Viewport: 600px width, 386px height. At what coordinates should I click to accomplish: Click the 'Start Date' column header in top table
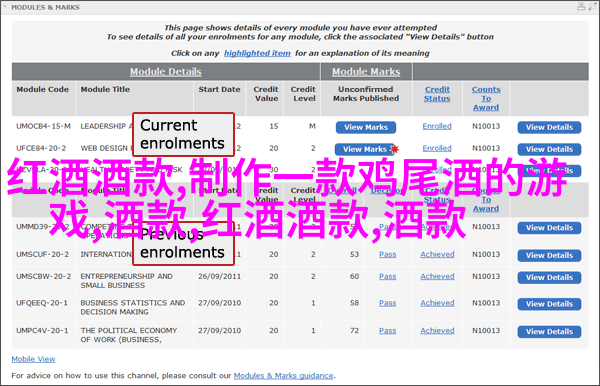coord(219,89)
